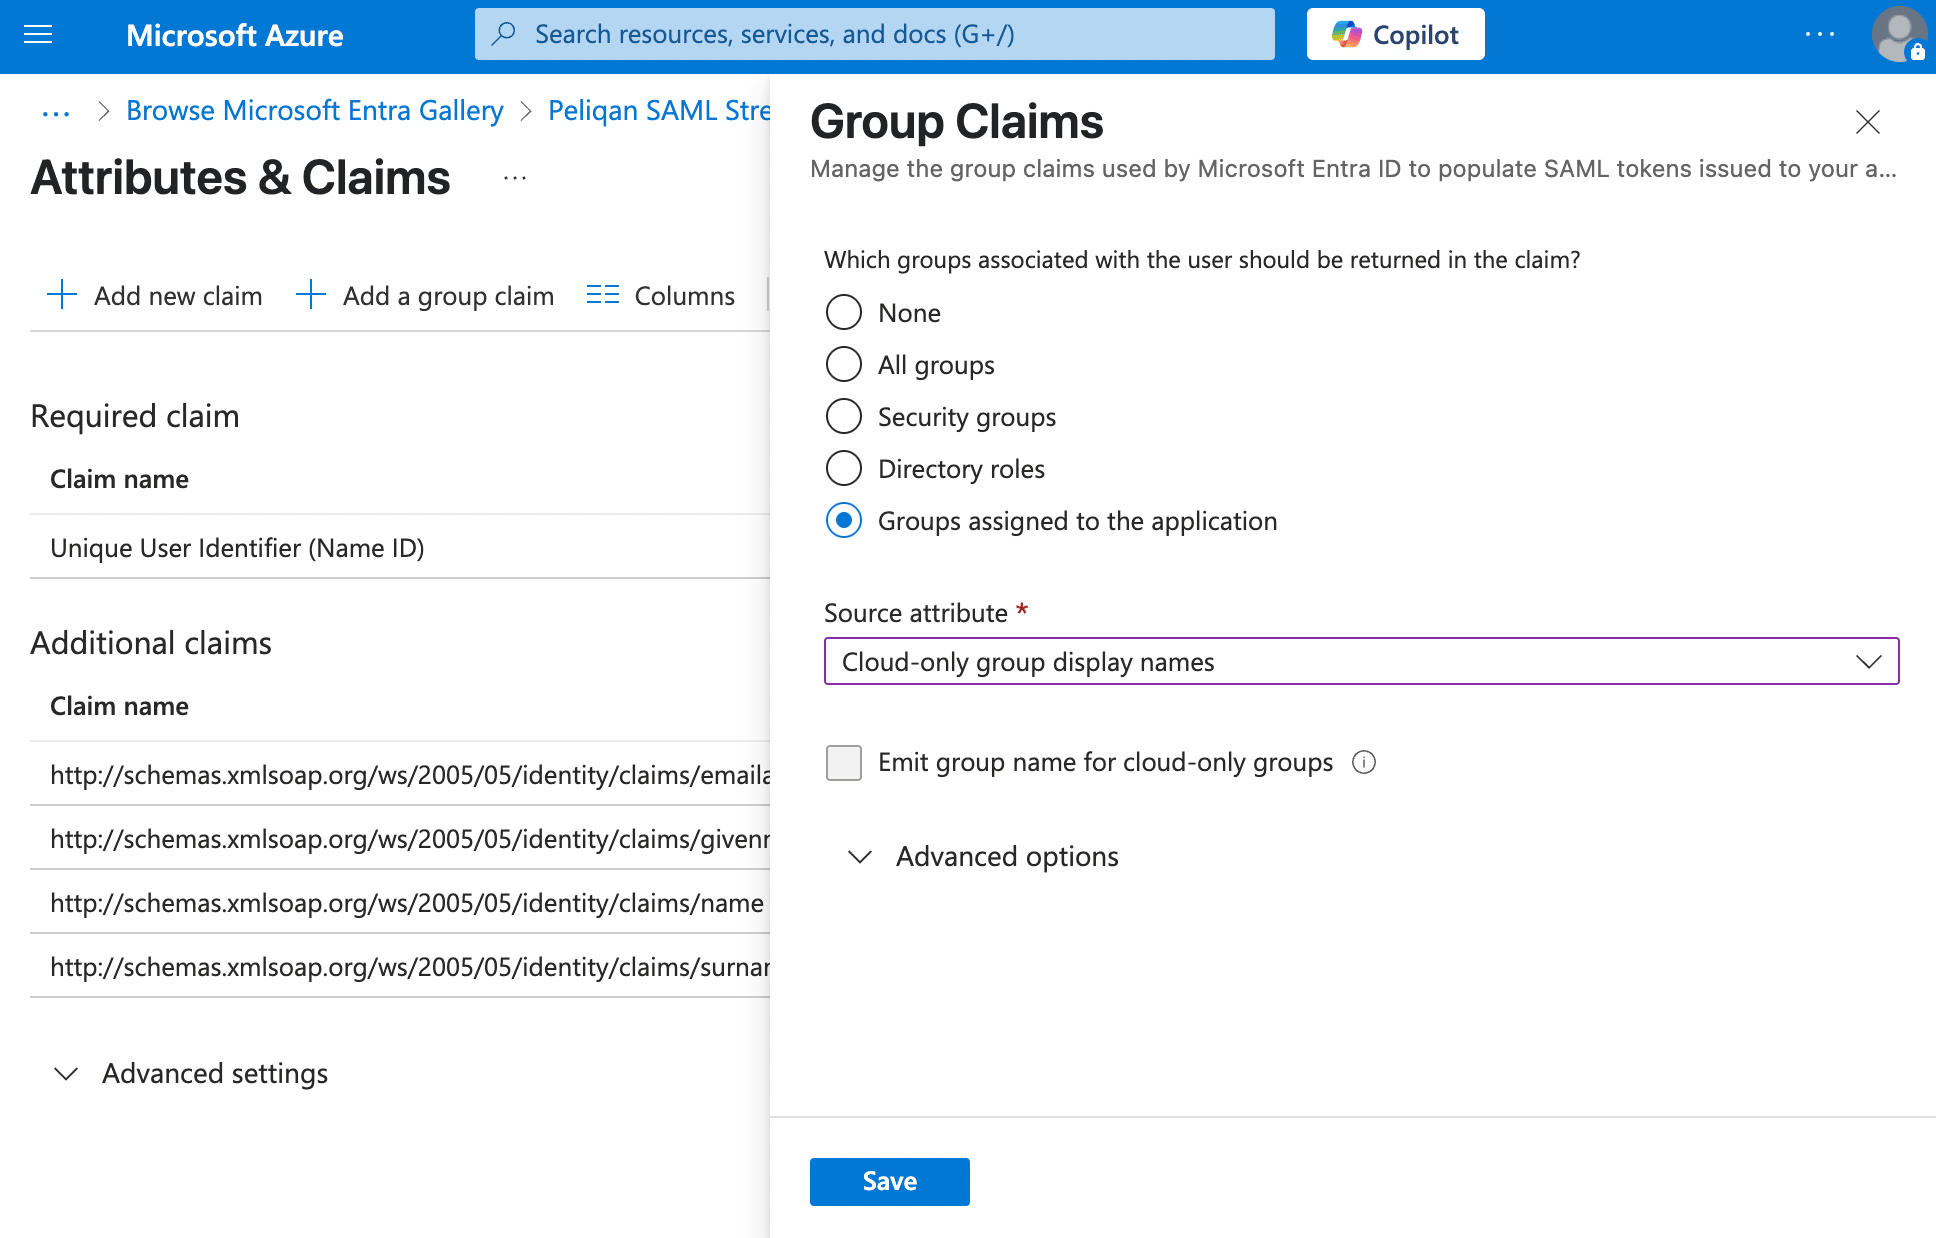The height and width of the screenshot is (1238, 1936).
Task: Click Add a group claim
Action: 425,295
